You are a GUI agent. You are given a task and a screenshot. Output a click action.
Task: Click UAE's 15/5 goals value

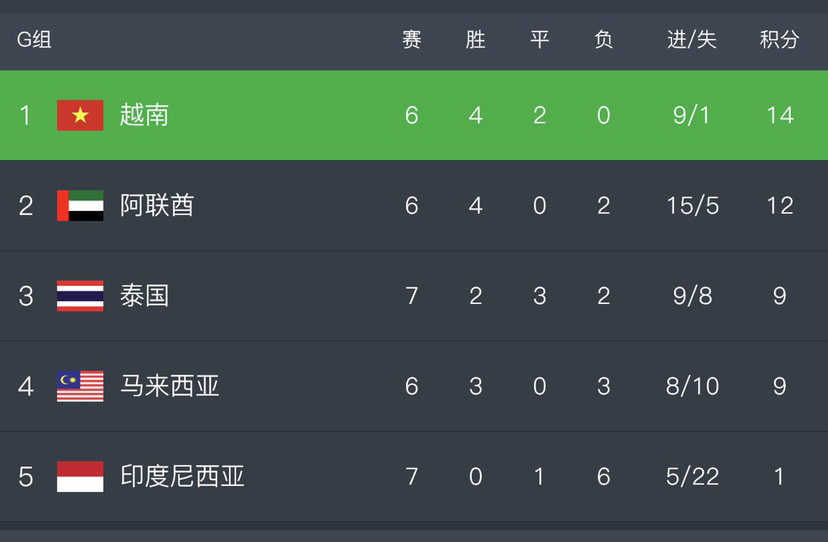[692, 205]
